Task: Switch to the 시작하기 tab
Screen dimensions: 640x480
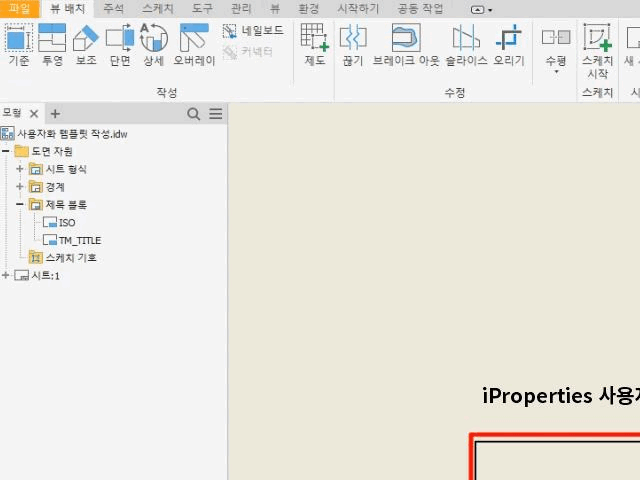Action: (x=358, y=9)
